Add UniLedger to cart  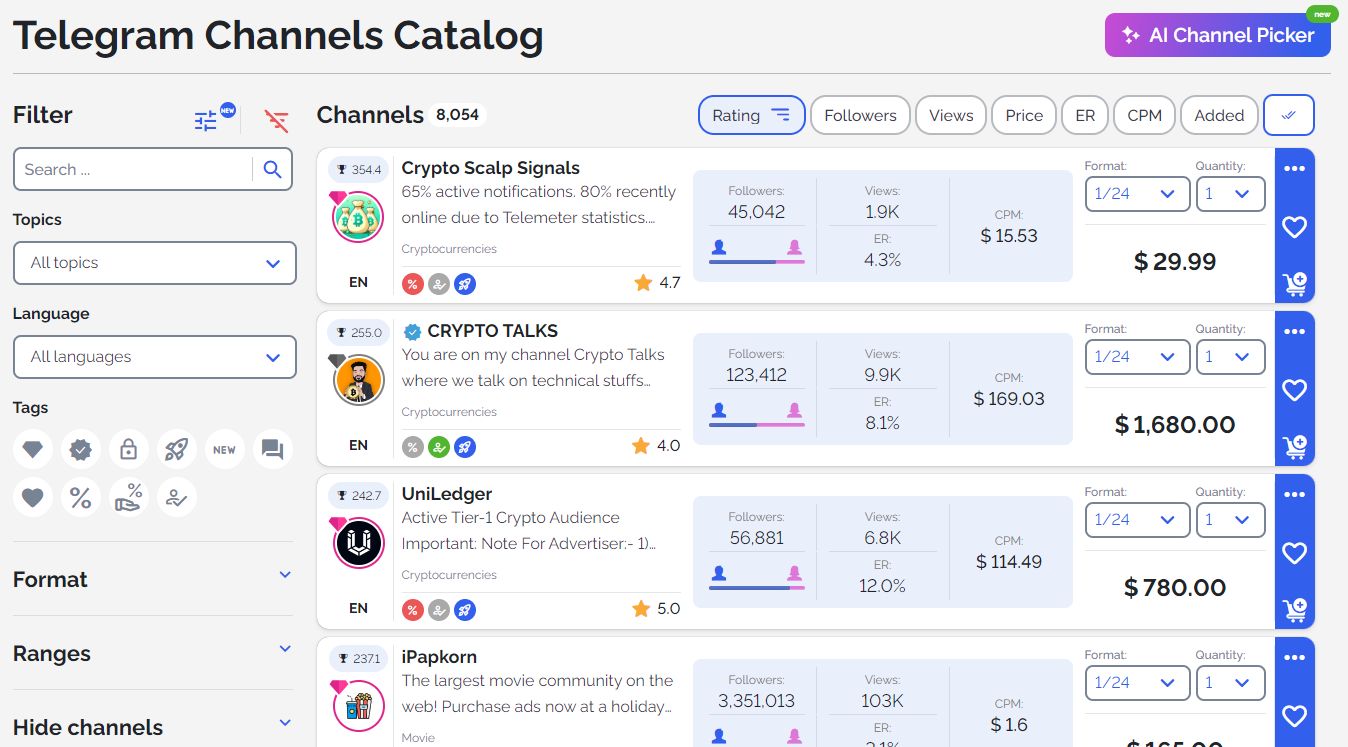tap(1294, 610)
